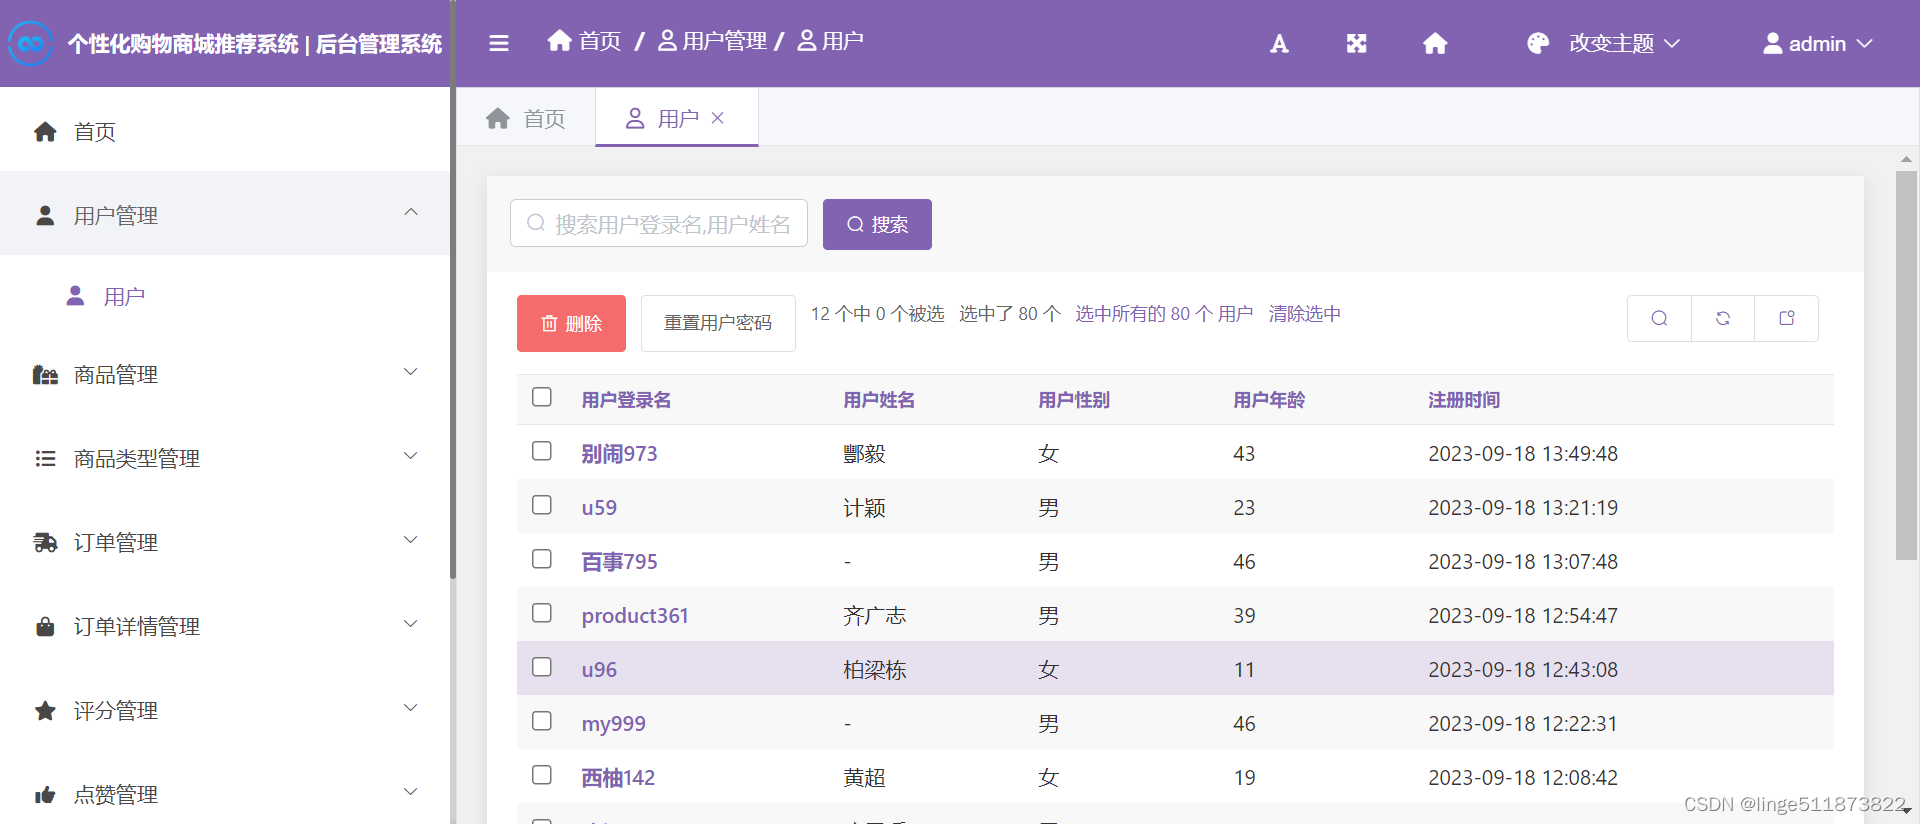The width and height of the screenshot is (1920, 824).
Task: Open the 用户 submenu item
Action: 225,296
